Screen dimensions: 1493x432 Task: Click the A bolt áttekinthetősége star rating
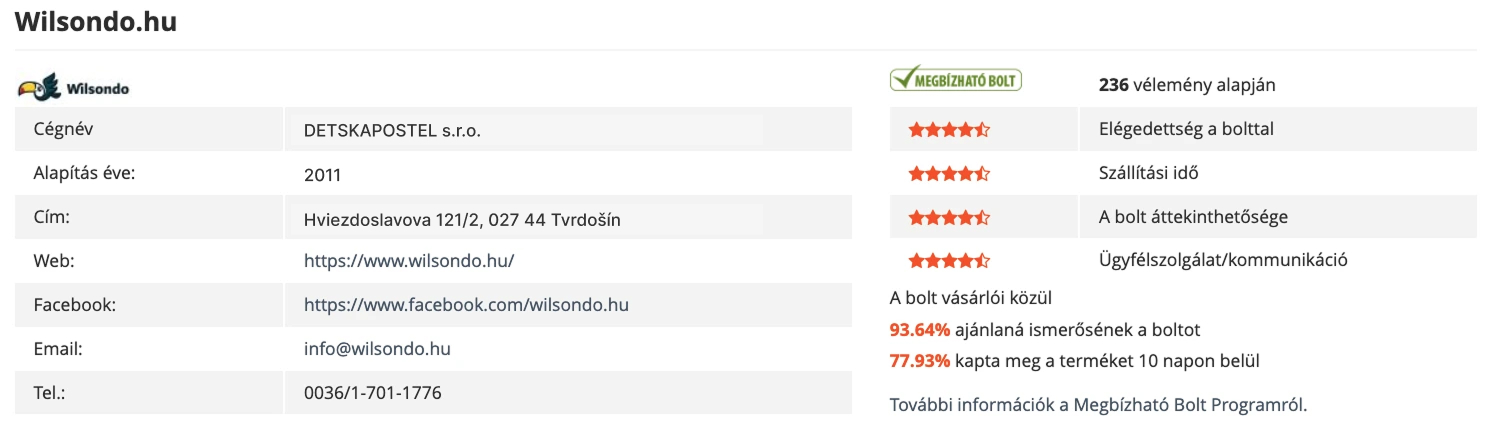point(948,217)
